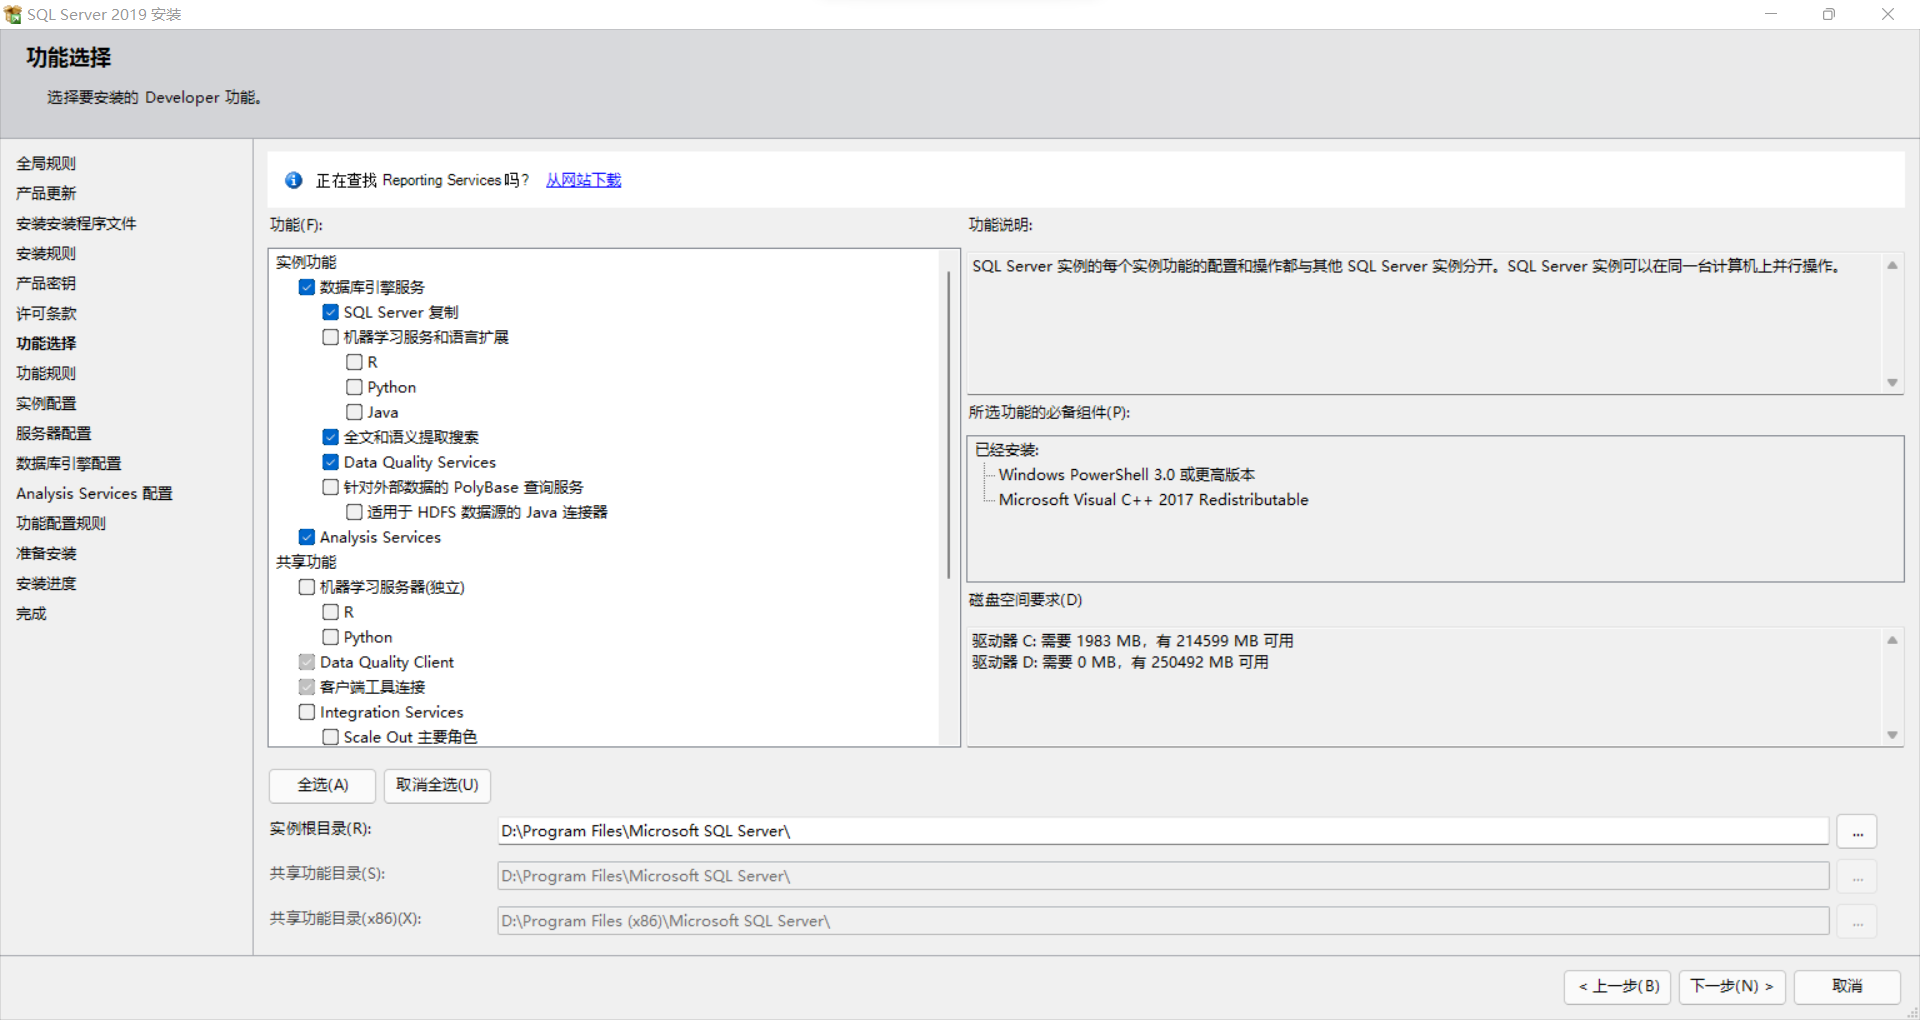The image size is (1920, 1020).
Task: Uncheck the SQL Server 复制 checkbox
Action: pyautogui.click(x=331, y=312)
